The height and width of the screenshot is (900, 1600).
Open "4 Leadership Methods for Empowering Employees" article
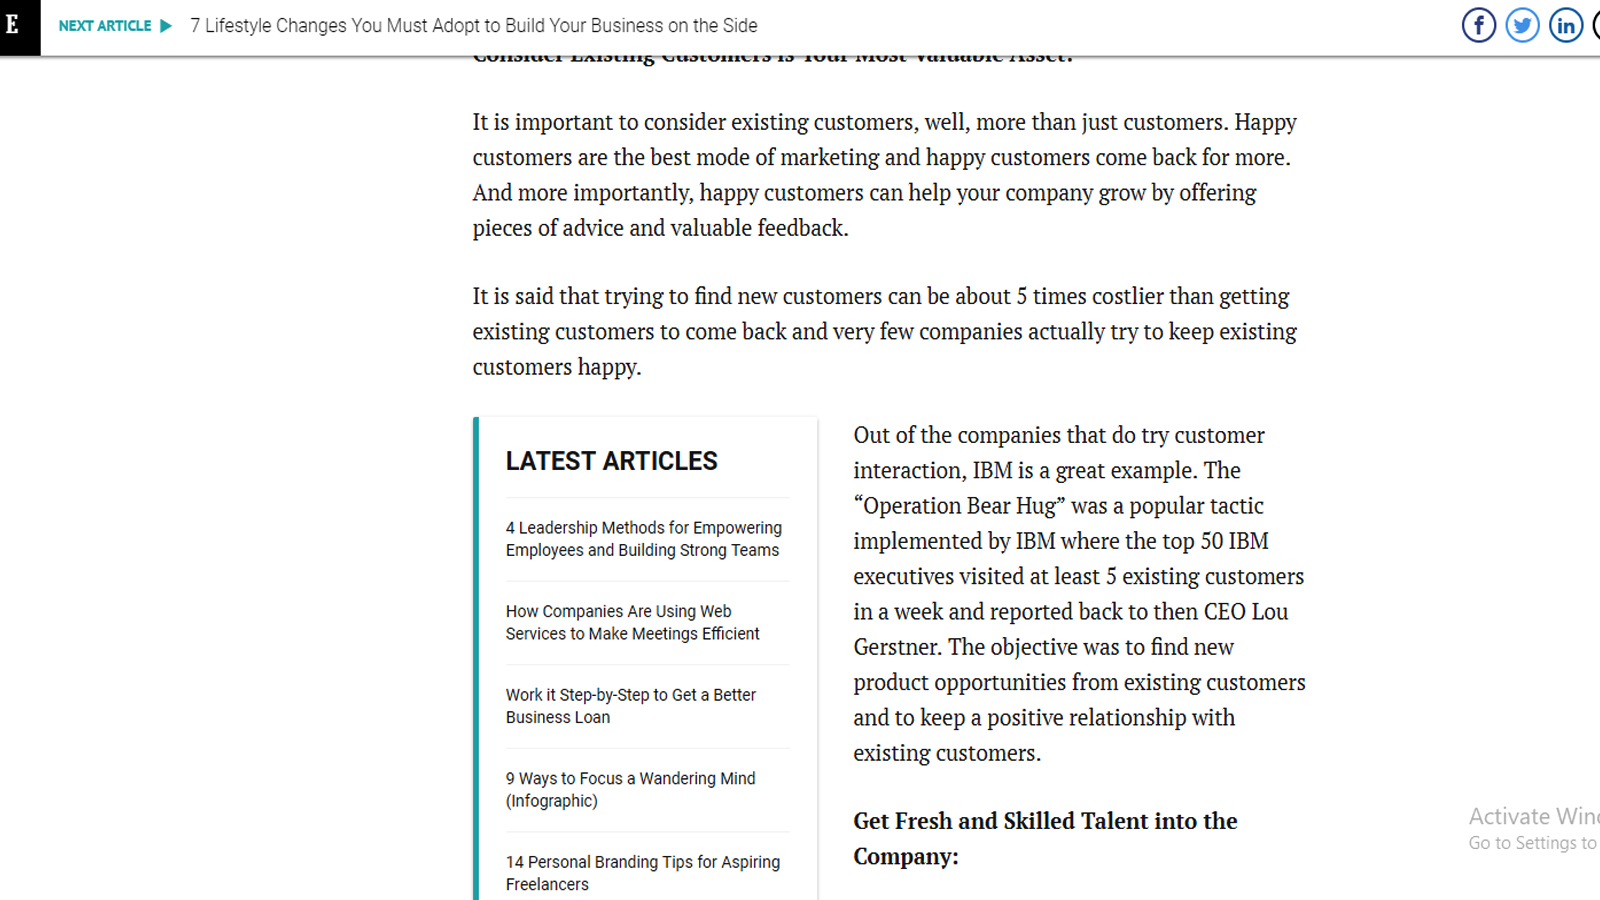point(643,539)
